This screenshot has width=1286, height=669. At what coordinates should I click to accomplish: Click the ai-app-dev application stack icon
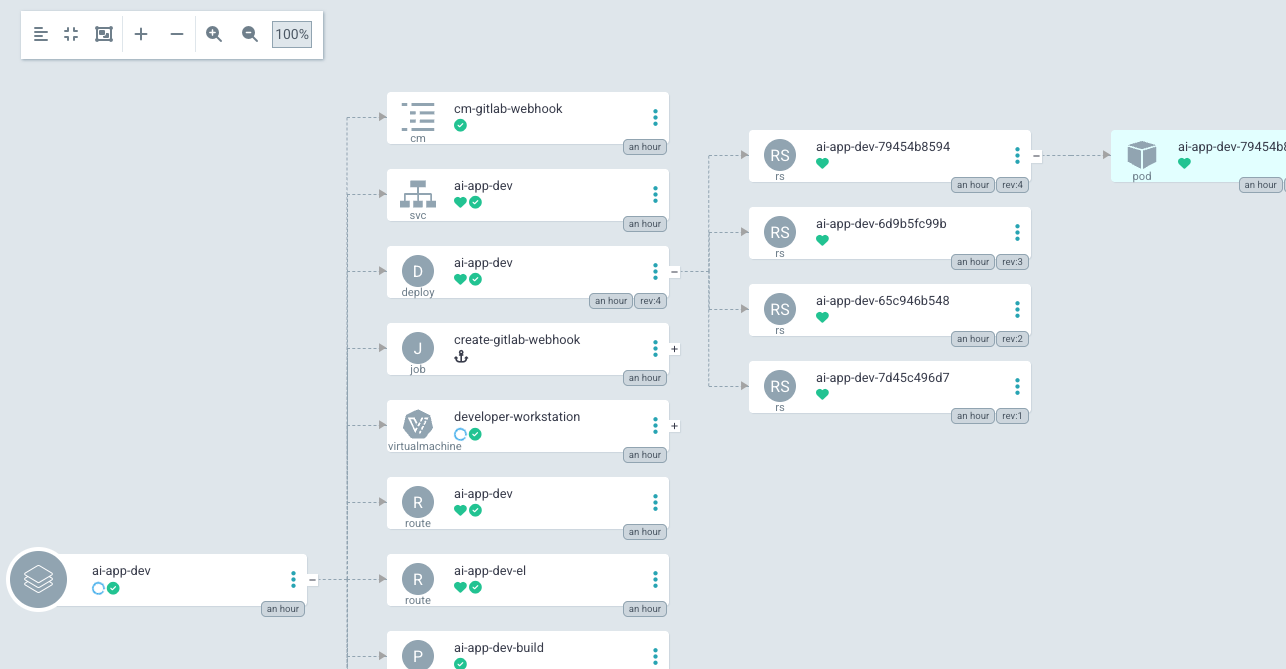(38, 579)
